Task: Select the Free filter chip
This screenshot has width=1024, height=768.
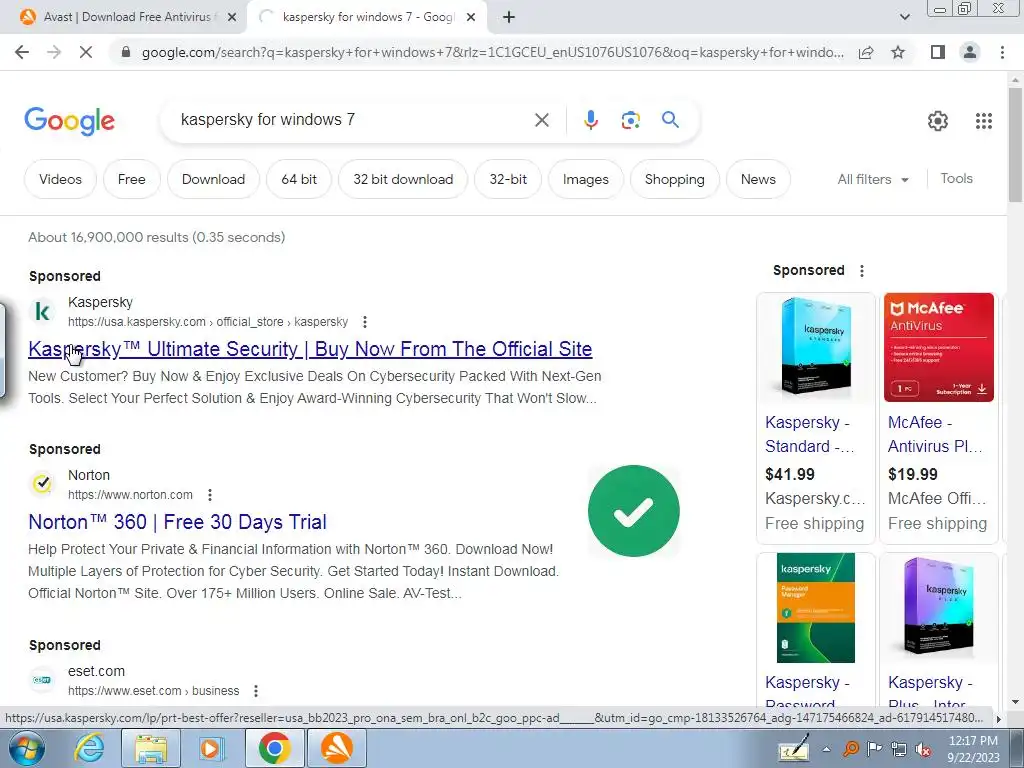Action: coord(131,179)
